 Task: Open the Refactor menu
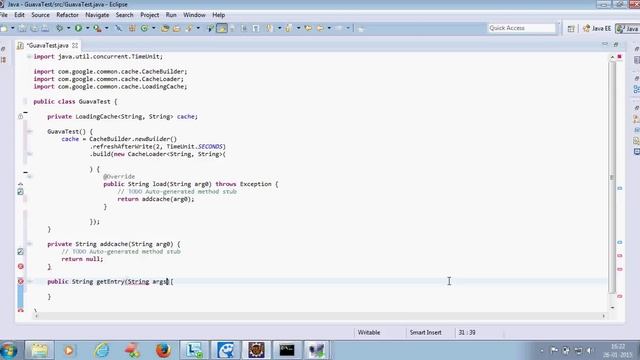tap(67, 15)
